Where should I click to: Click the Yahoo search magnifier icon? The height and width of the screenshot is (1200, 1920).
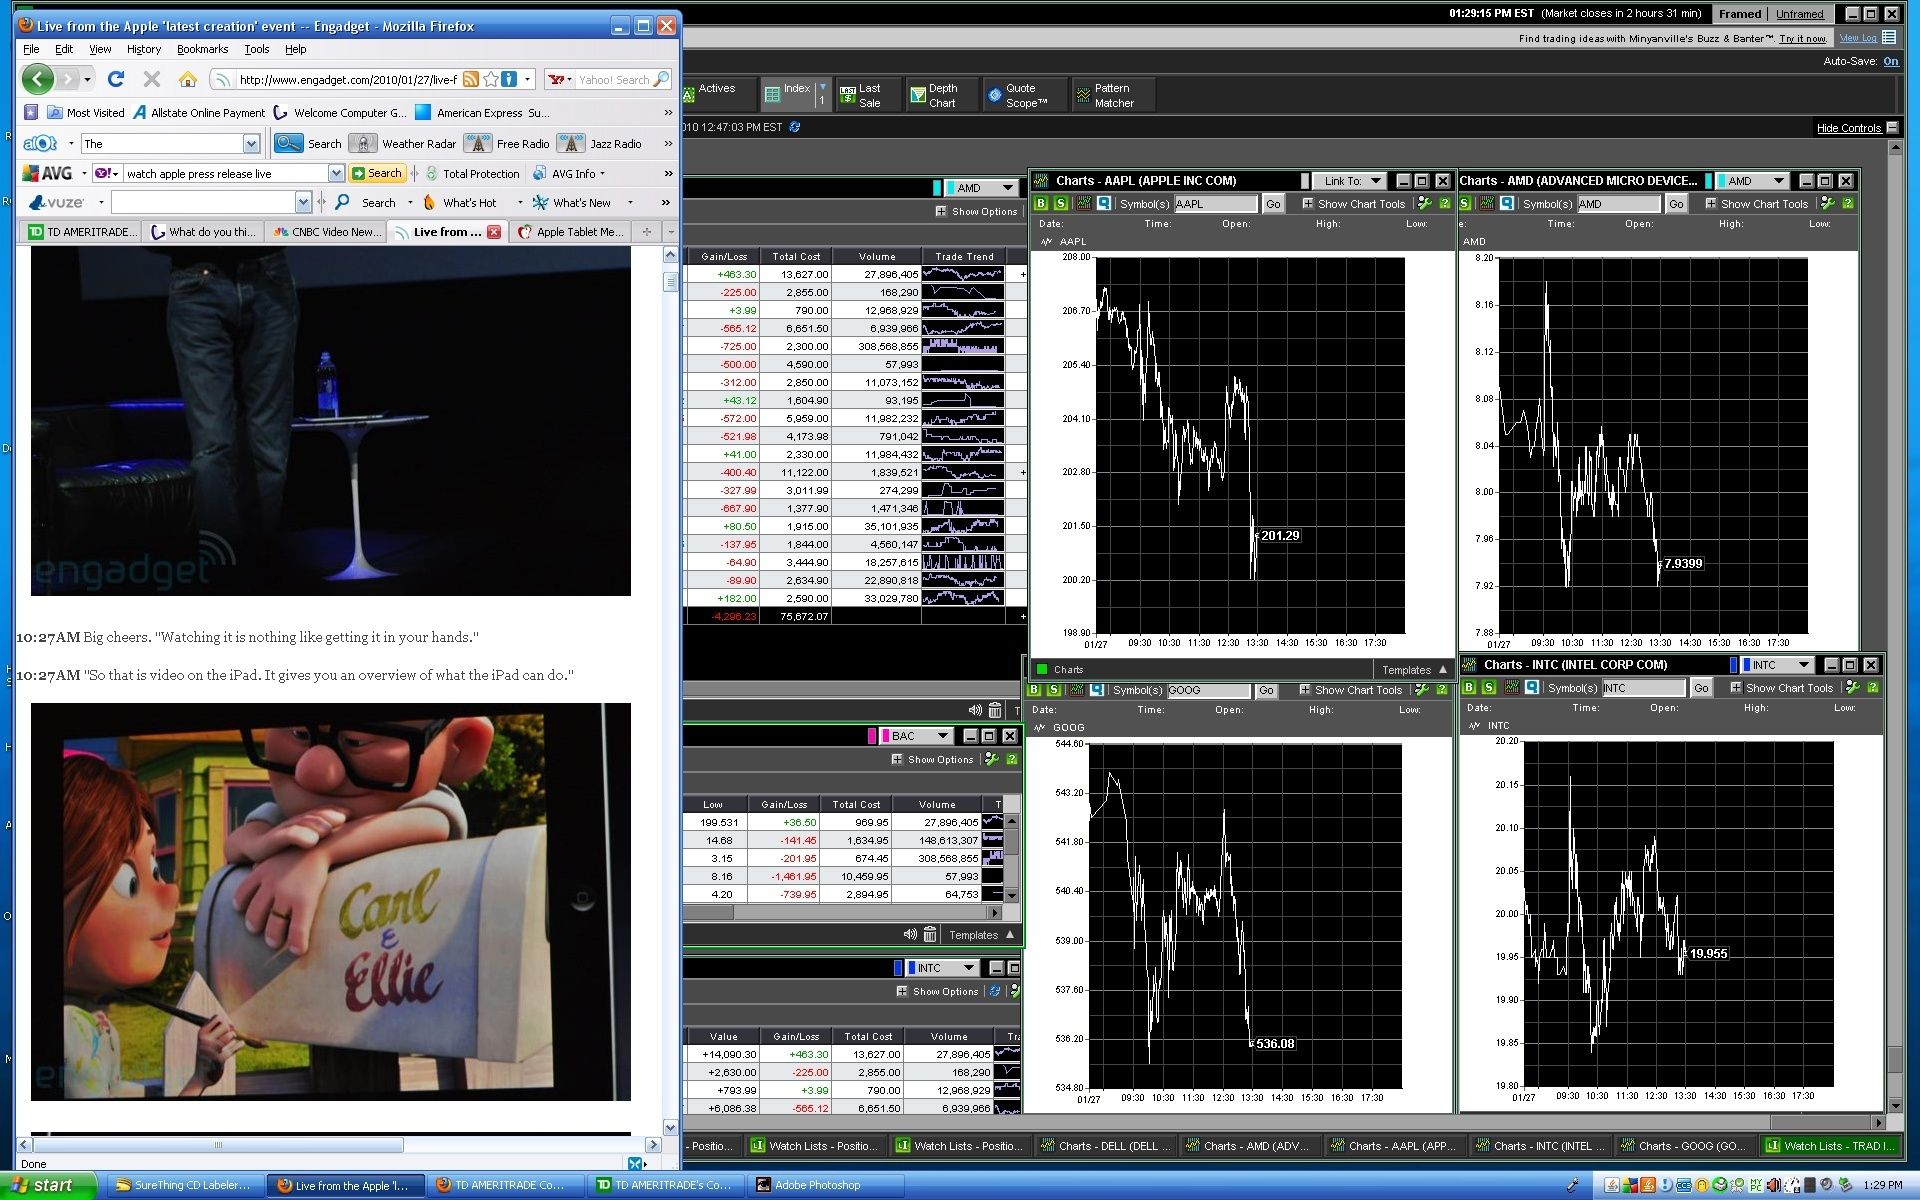pos(661,79)
